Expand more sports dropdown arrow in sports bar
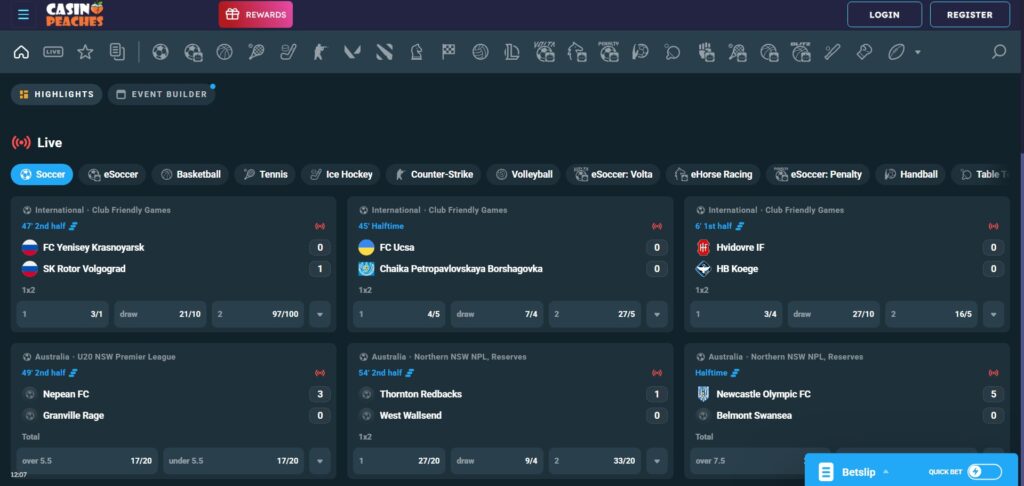Image resolution: width=1024 pixels, height=486 pixels. click(918, 52)
